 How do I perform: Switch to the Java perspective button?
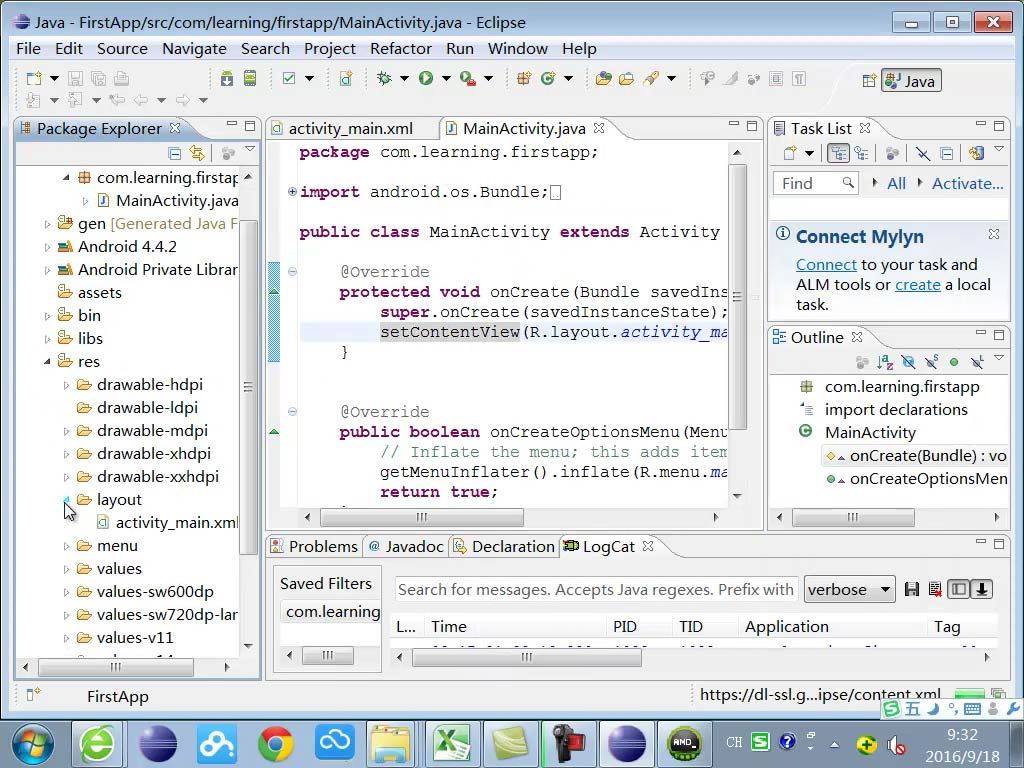point(912,81)
